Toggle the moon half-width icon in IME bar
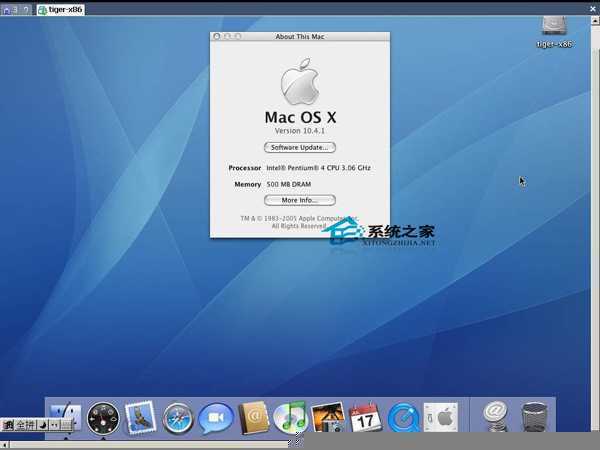Image resolution: width=600 pixels, height=450 pixels. click(43, 425)
